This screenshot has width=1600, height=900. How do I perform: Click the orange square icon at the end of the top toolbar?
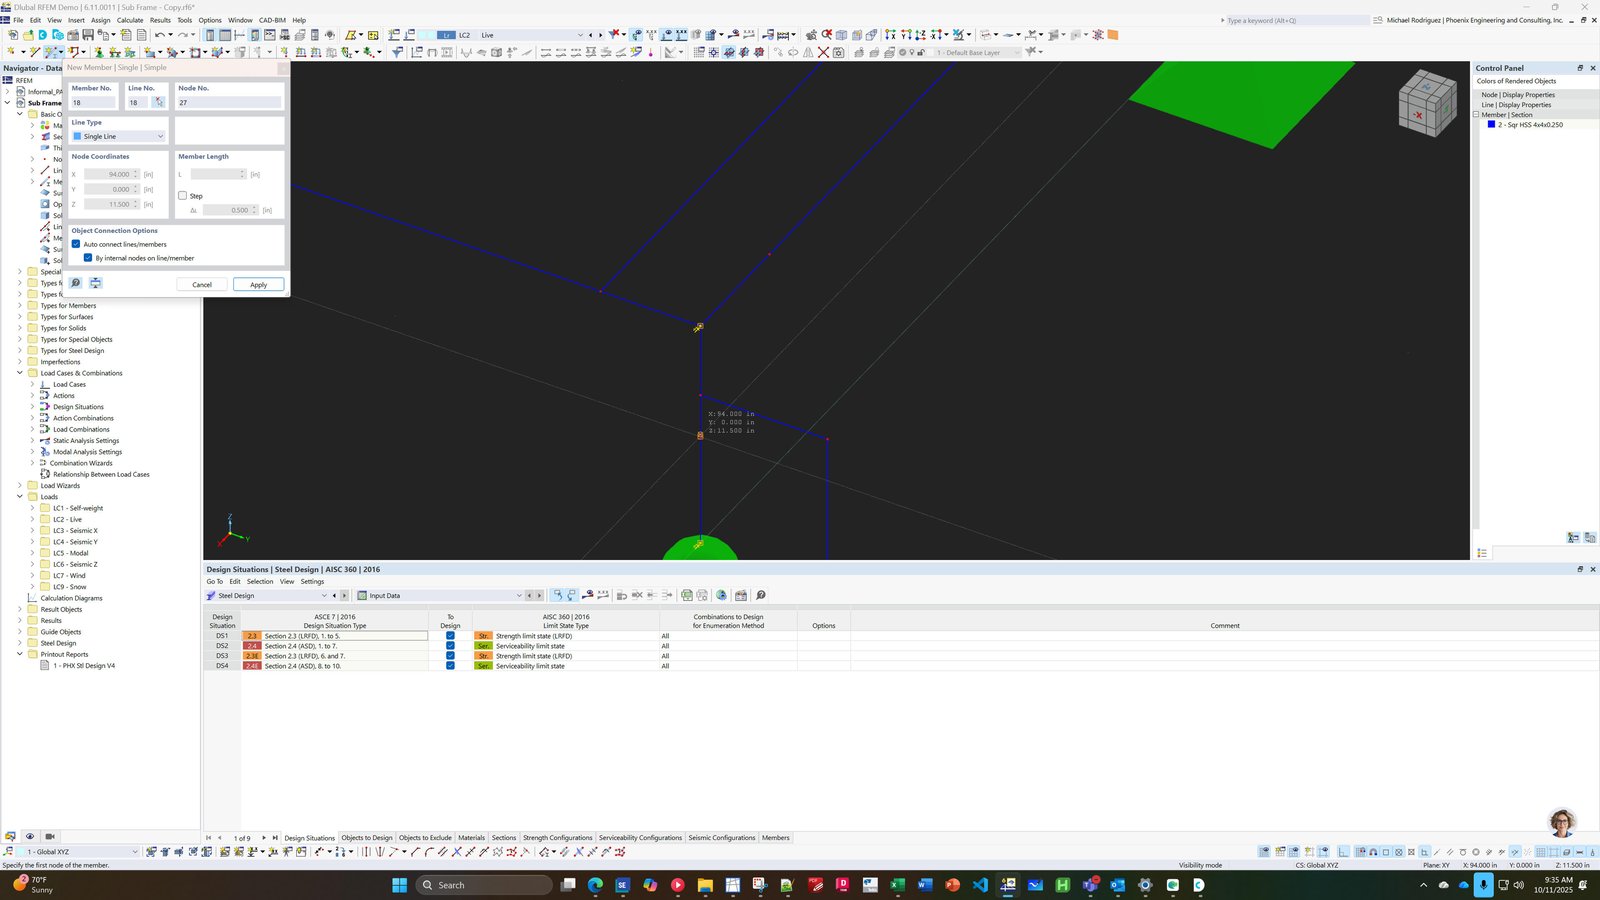pyautogui.click(x=1112, y=35)
